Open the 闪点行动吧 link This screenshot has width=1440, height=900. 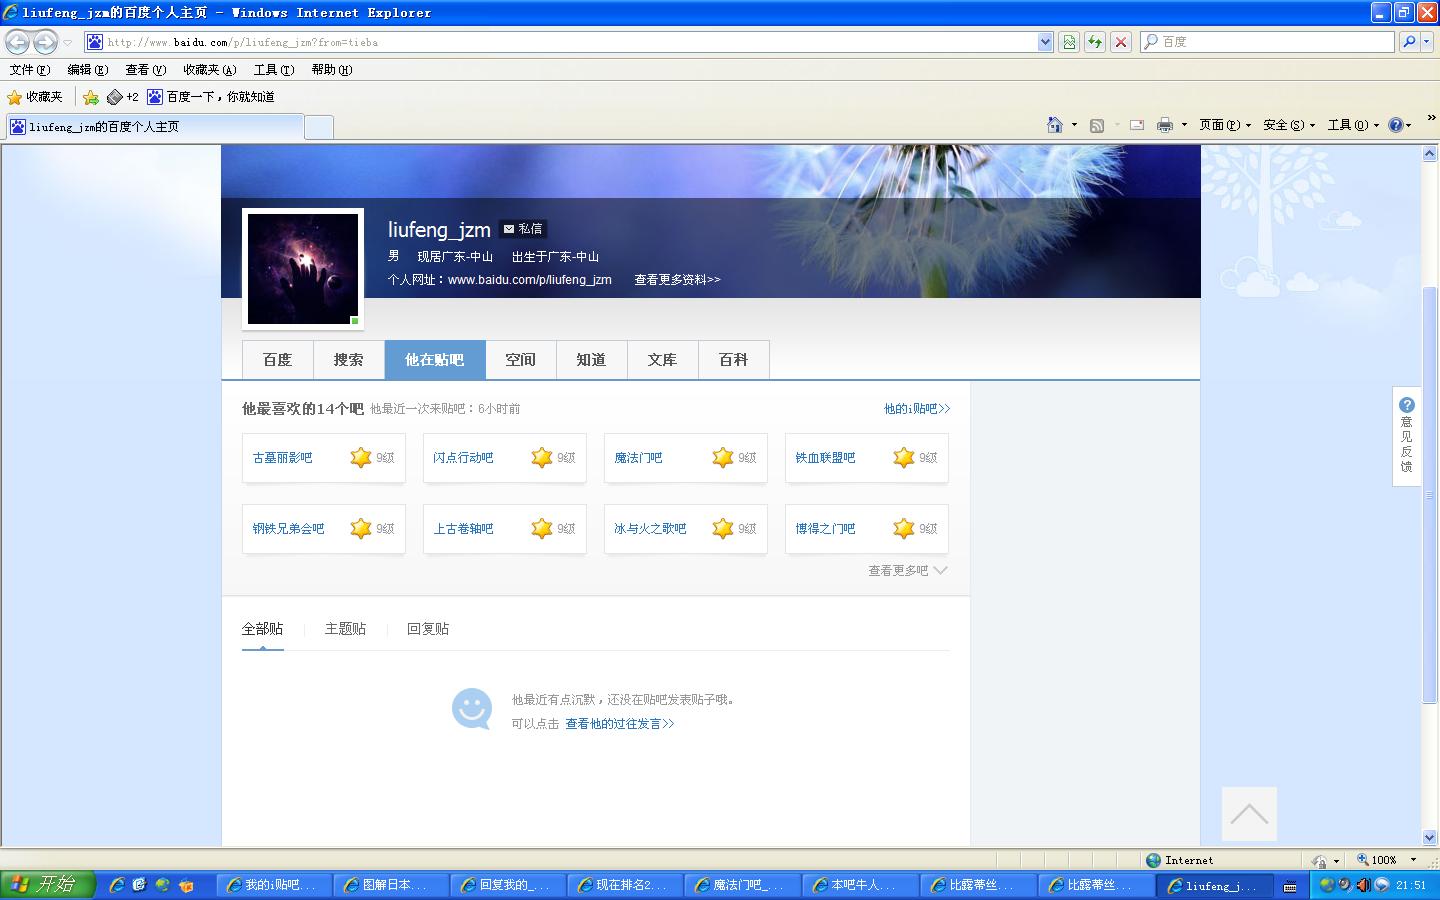coord(463,458)
